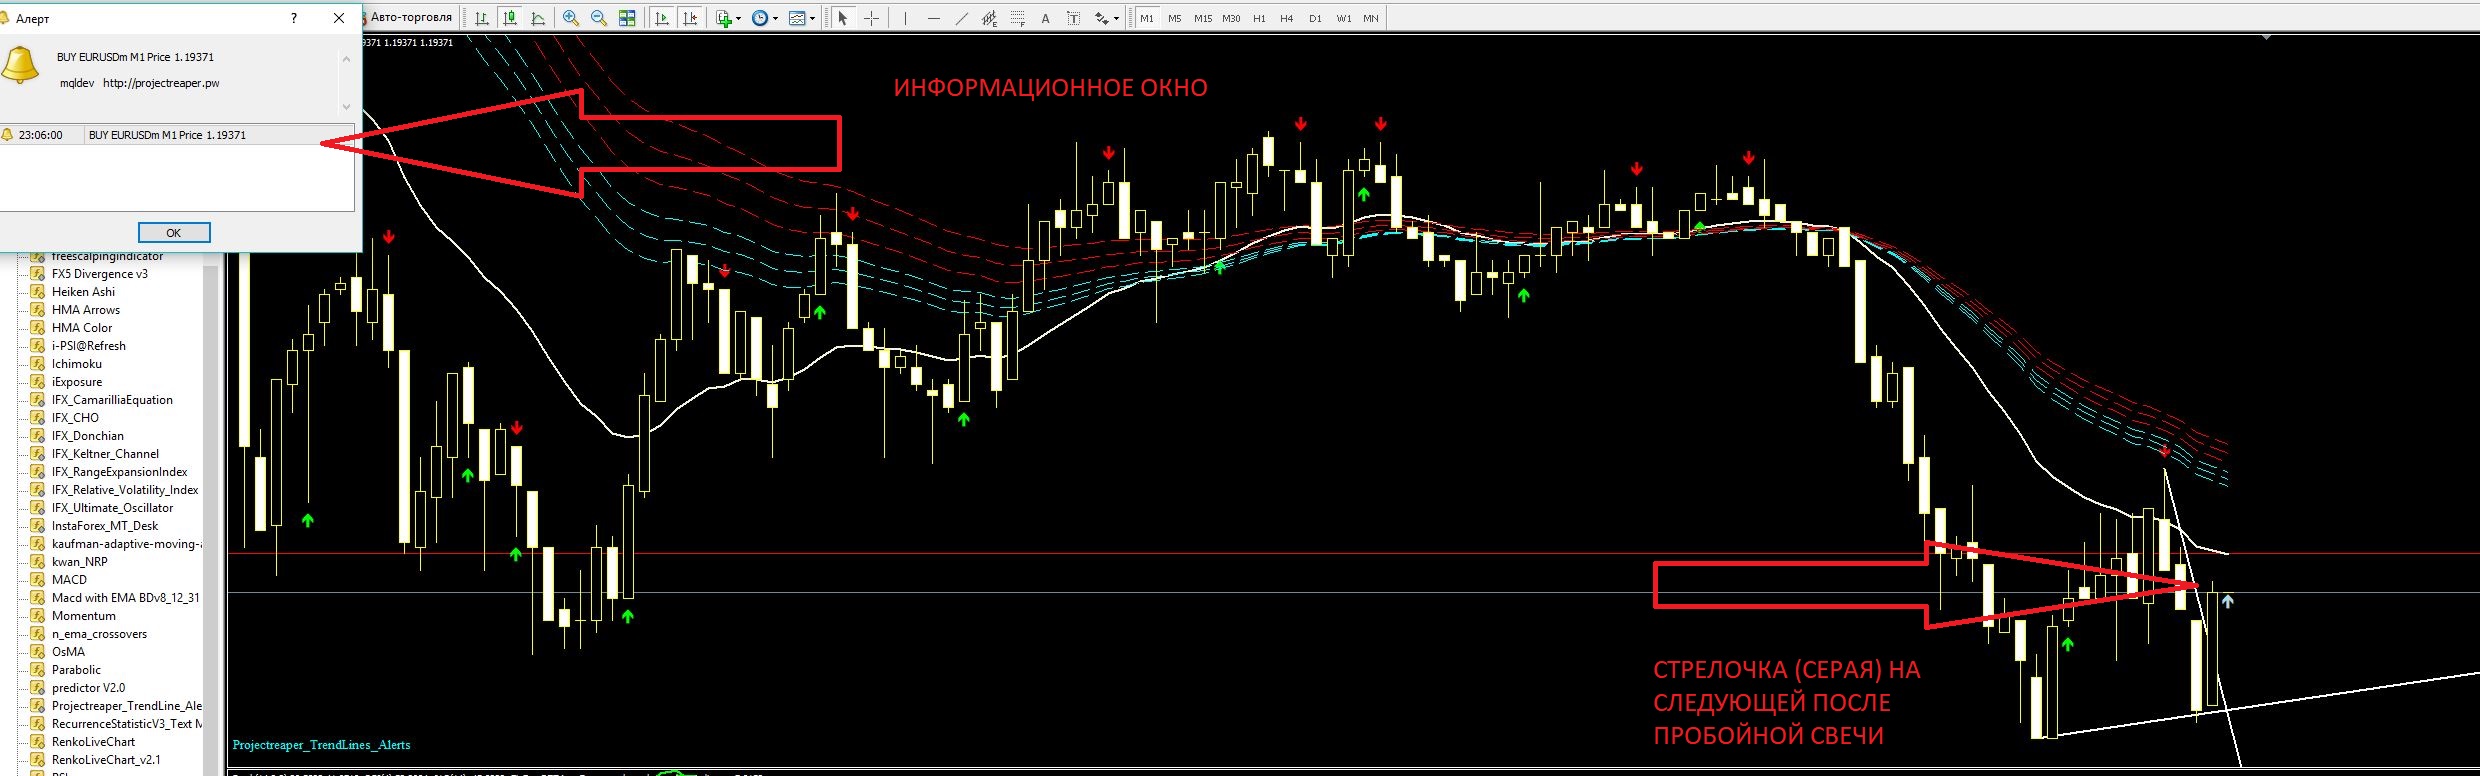Viewport: 2480px width, 776px height.
Task: Select i-PSI@Refresh indicator
Action: (x=89, y=346)
